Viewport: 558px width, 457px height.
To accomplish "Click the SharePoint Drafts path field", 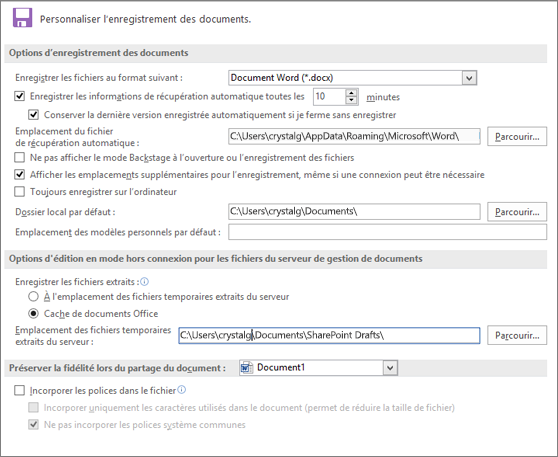I will point(329,336).
